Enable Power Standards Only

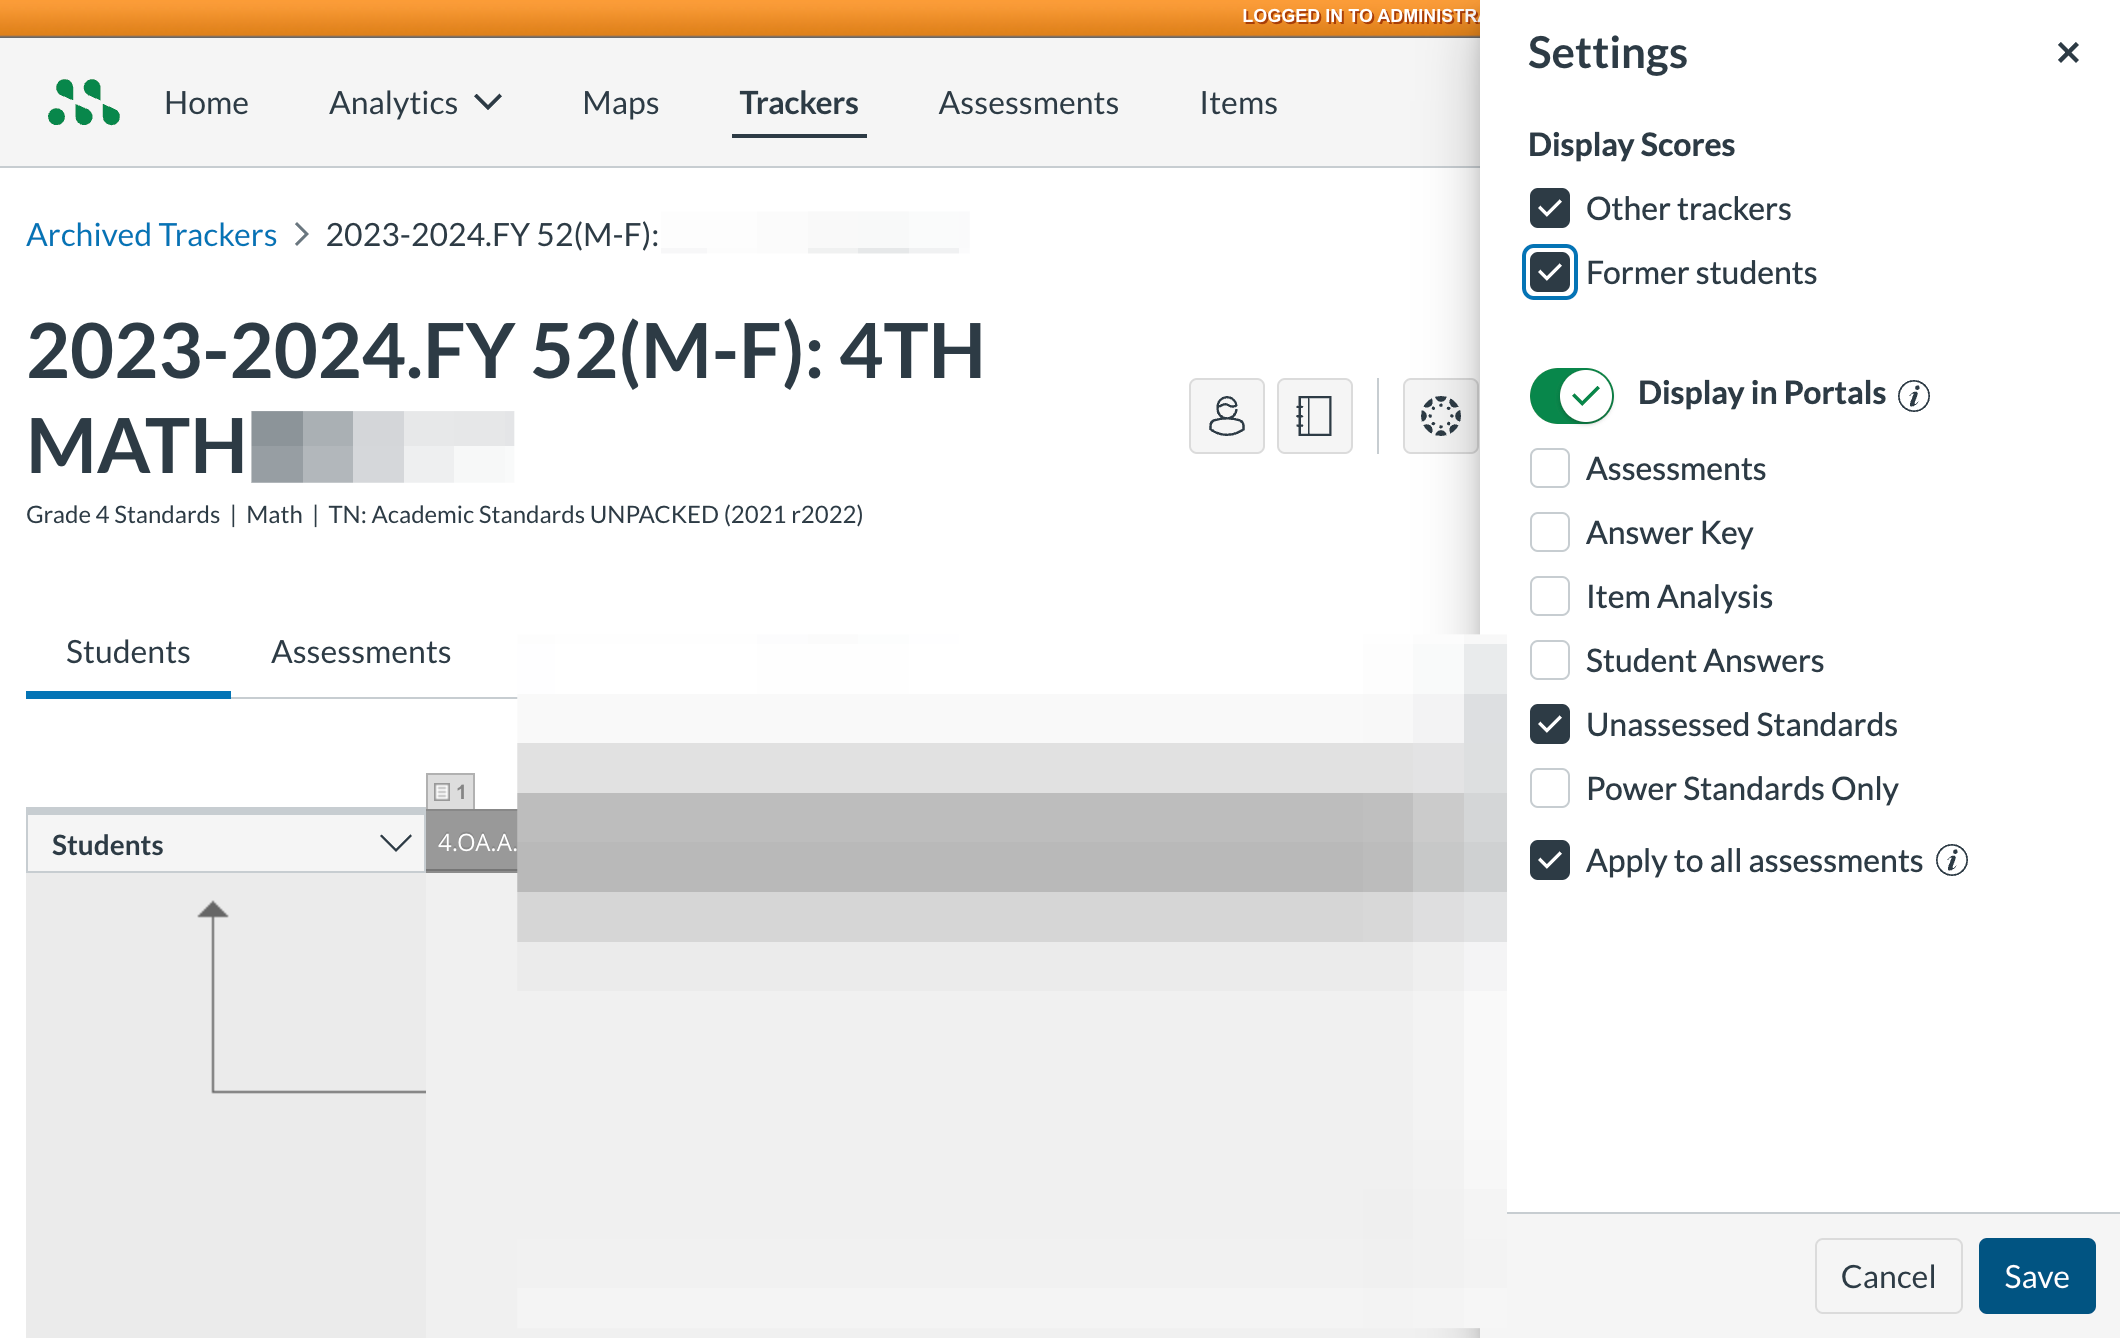[1549, 788]
